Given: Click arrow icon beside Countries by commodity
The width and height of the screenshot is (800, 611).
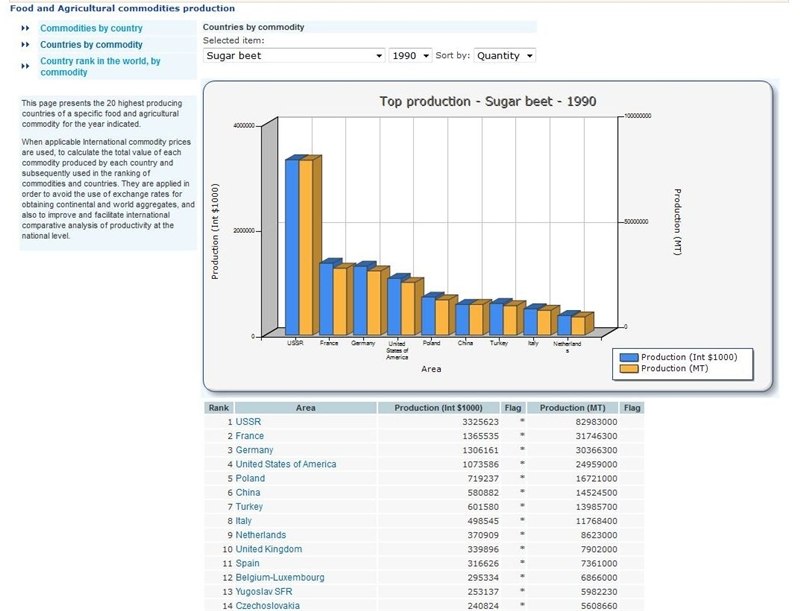Looking at the screenshot, I should pos(26,45).
